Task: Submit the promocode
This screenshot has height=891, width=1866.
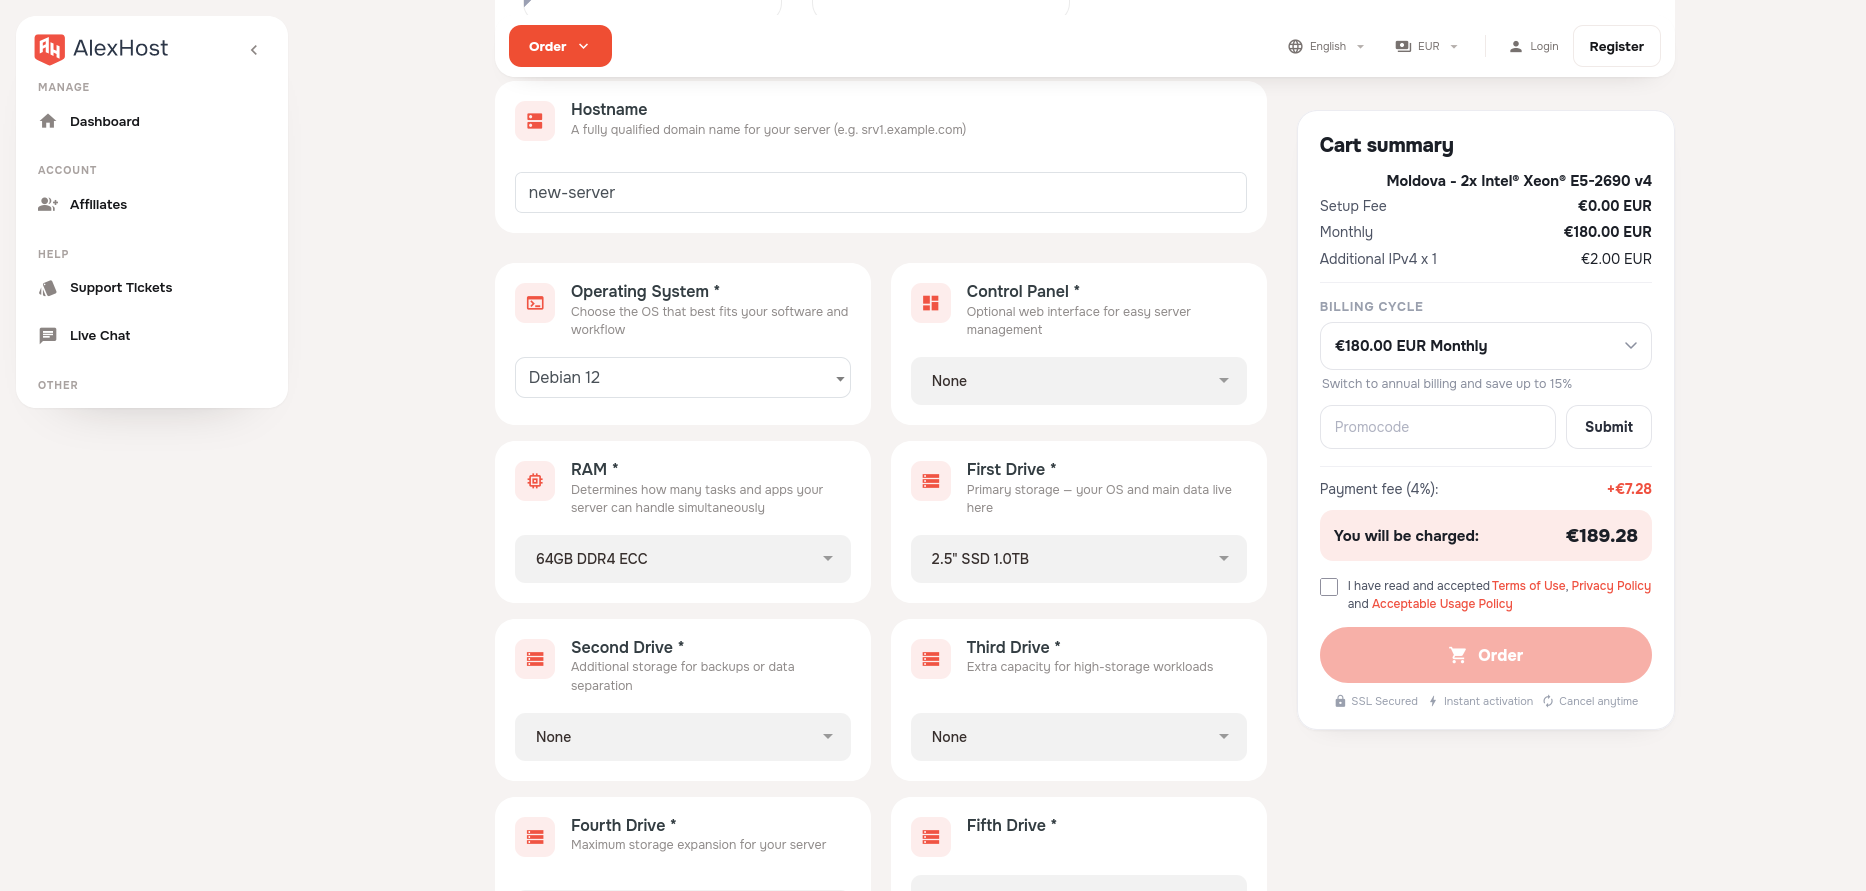Action: [1608, 427]
